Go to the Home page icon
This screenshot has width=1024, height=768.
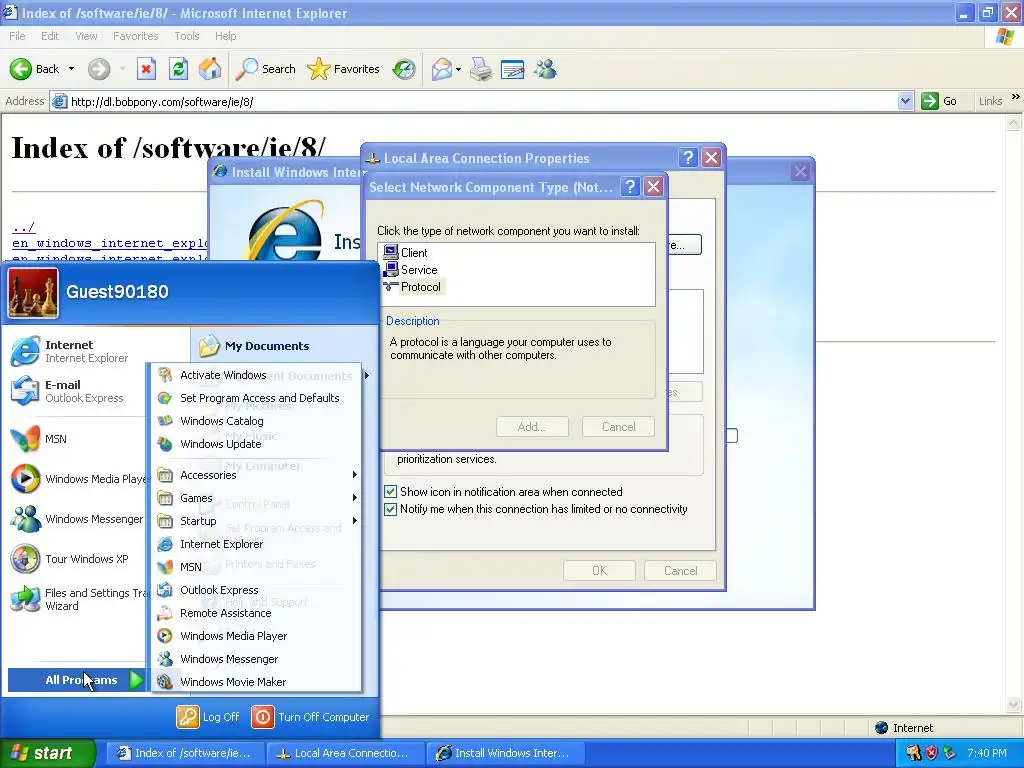click(x=210, y=69)
